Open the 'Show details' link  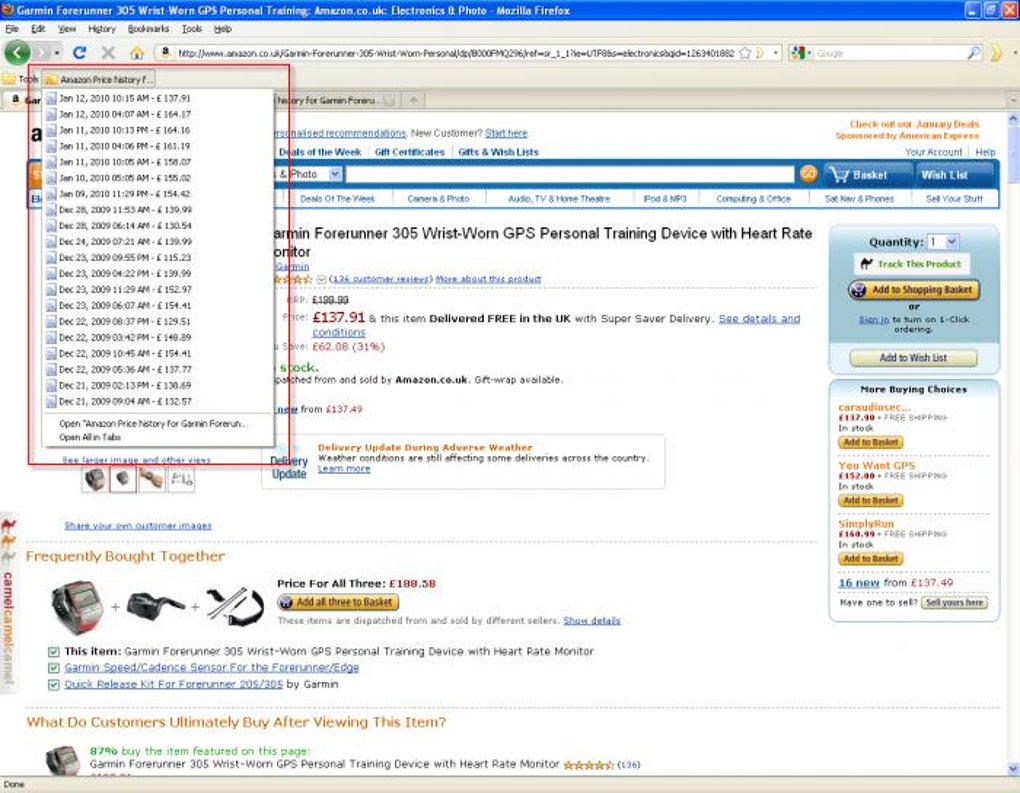[592, 621]
